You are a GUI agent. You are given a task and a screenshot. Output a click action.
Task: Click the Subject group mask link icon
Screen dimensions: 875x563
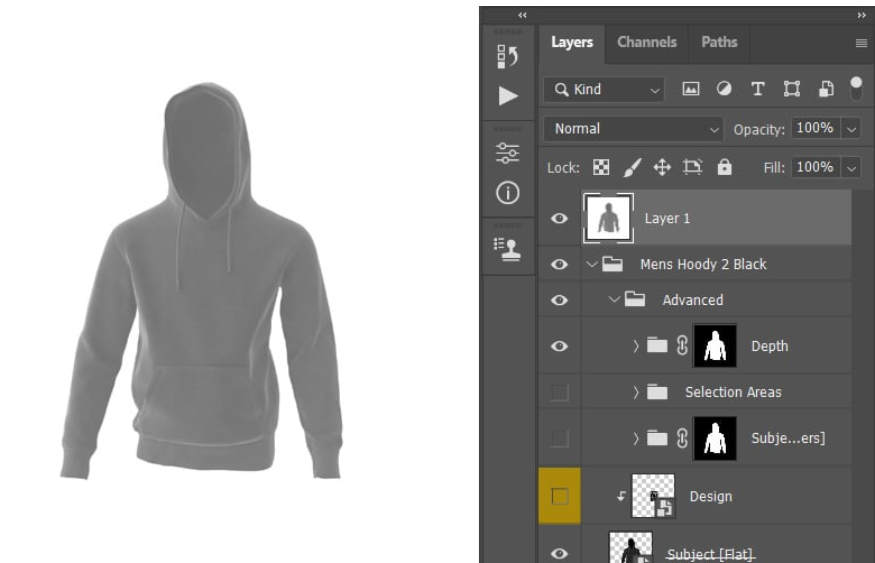pyautogui.click(x=682, y=438)
